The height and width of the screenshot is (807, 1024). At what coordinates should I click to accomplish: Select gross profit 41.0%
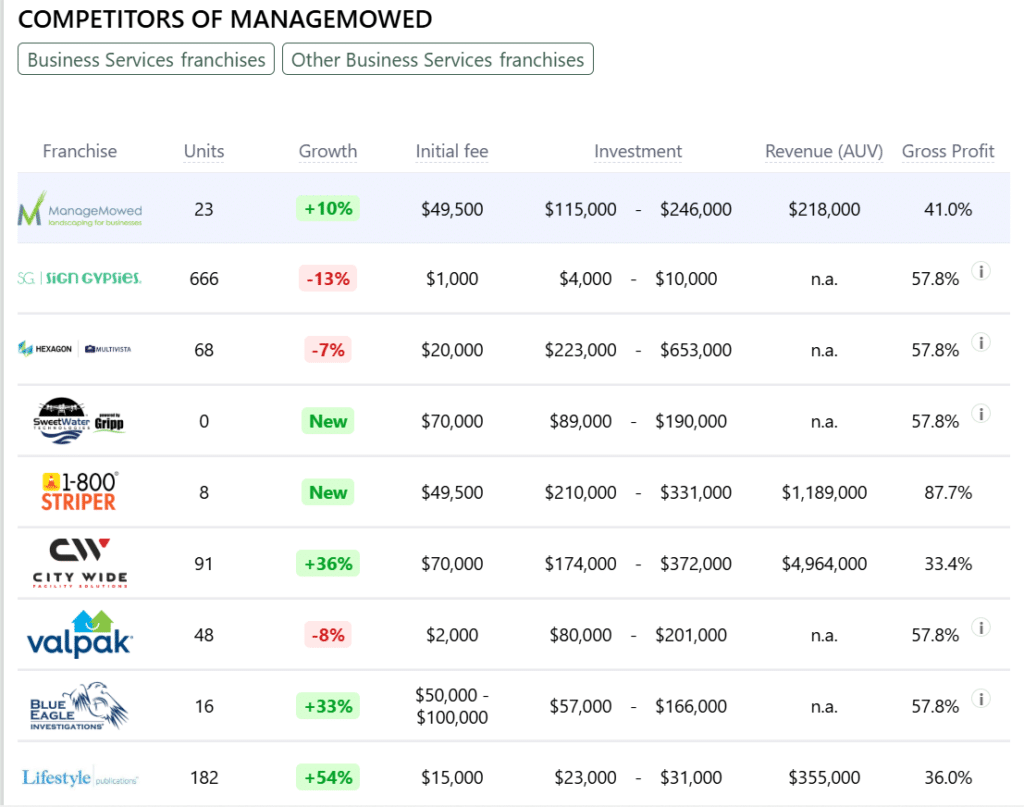pos(948,209)
